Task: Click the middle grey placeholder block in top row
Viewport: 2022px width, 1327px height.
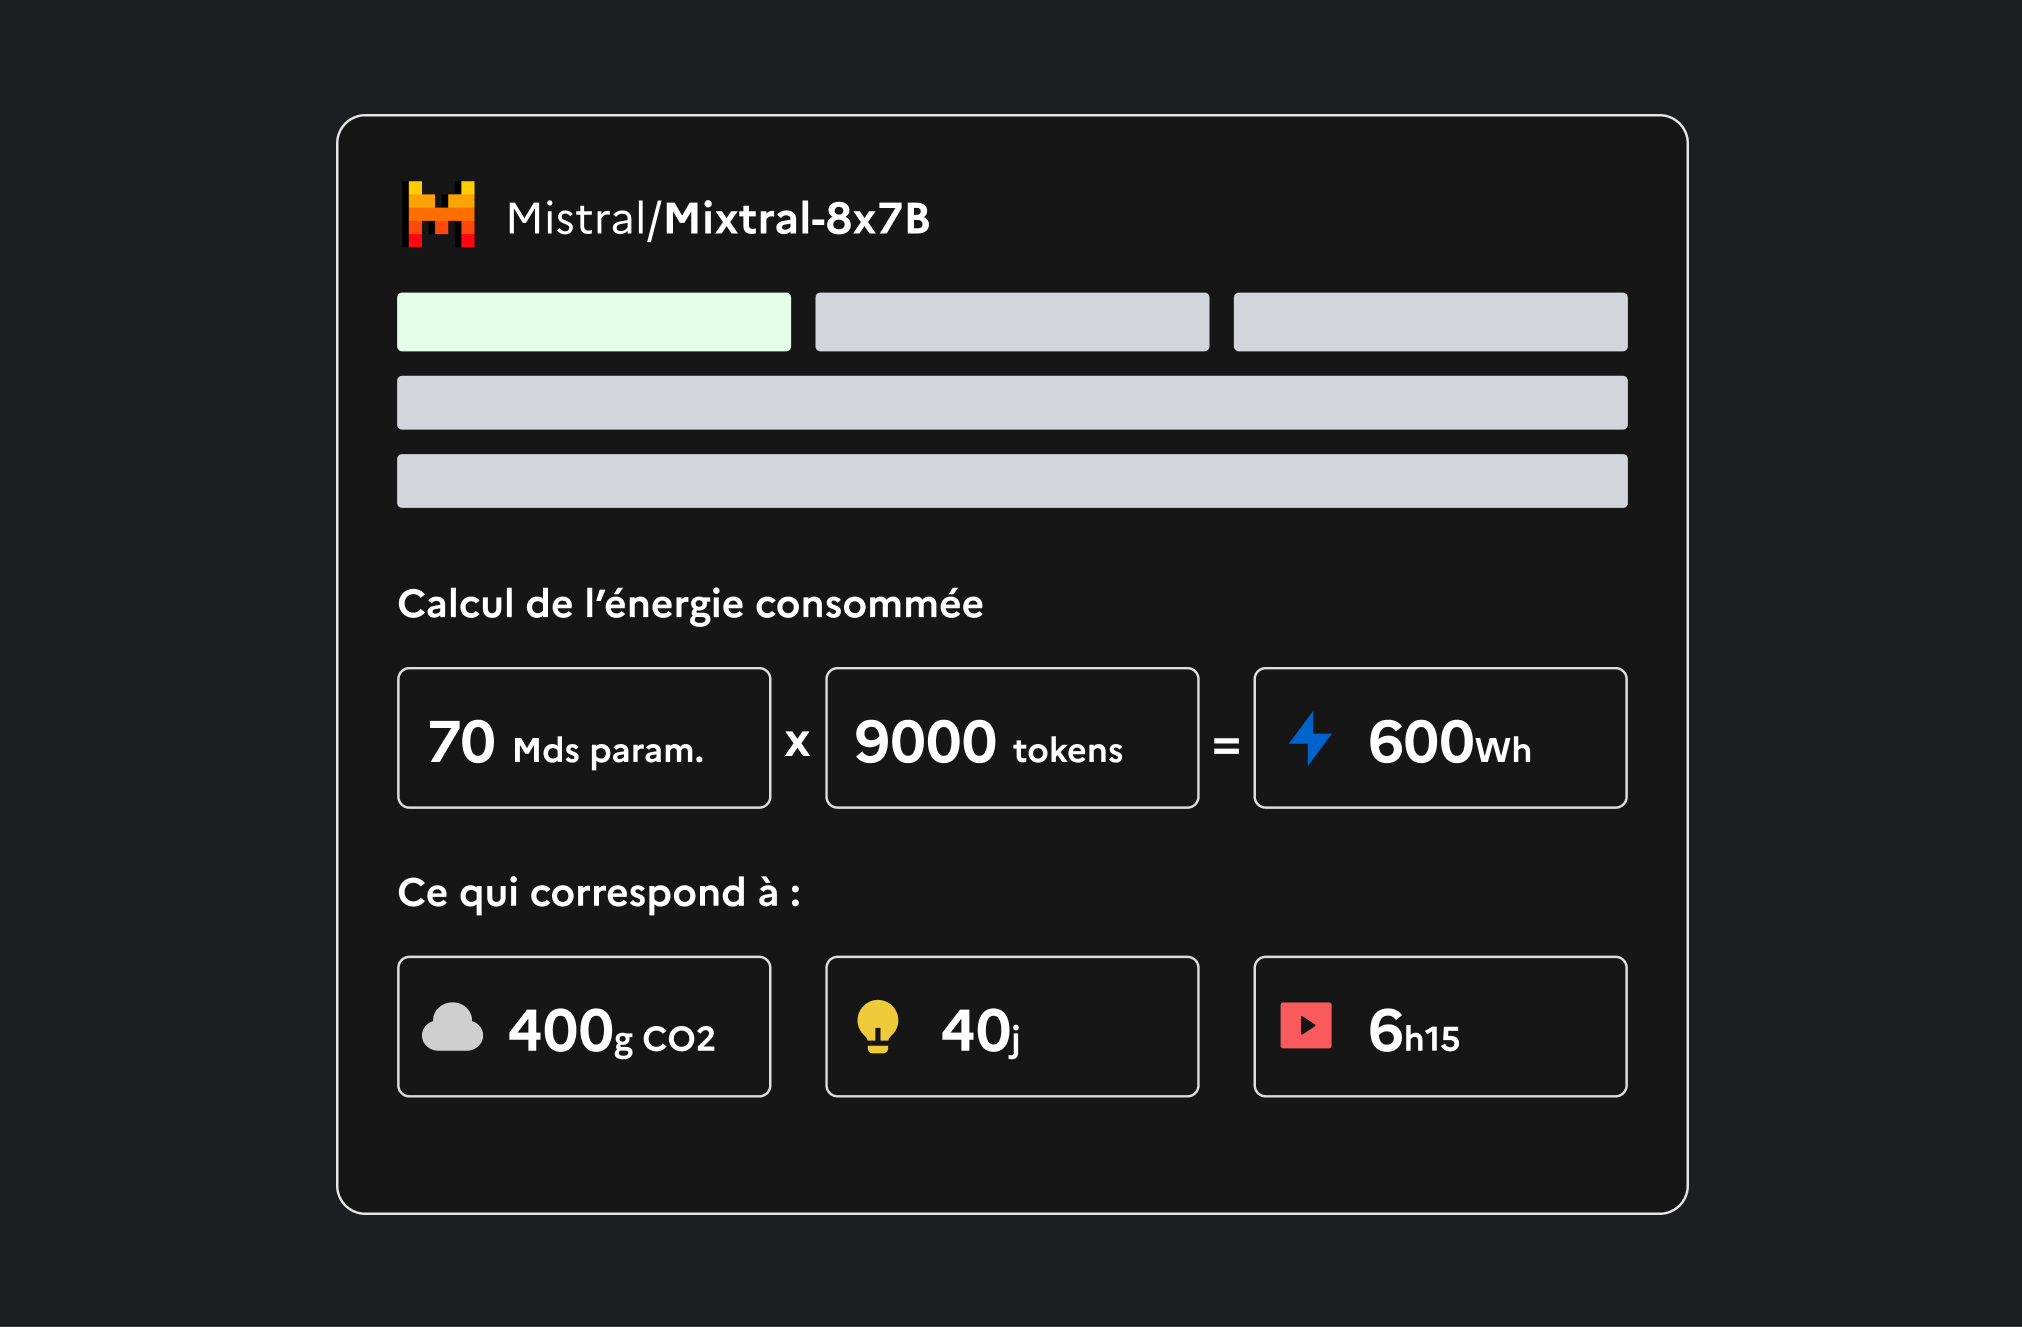Action: tap(1012, 322)
